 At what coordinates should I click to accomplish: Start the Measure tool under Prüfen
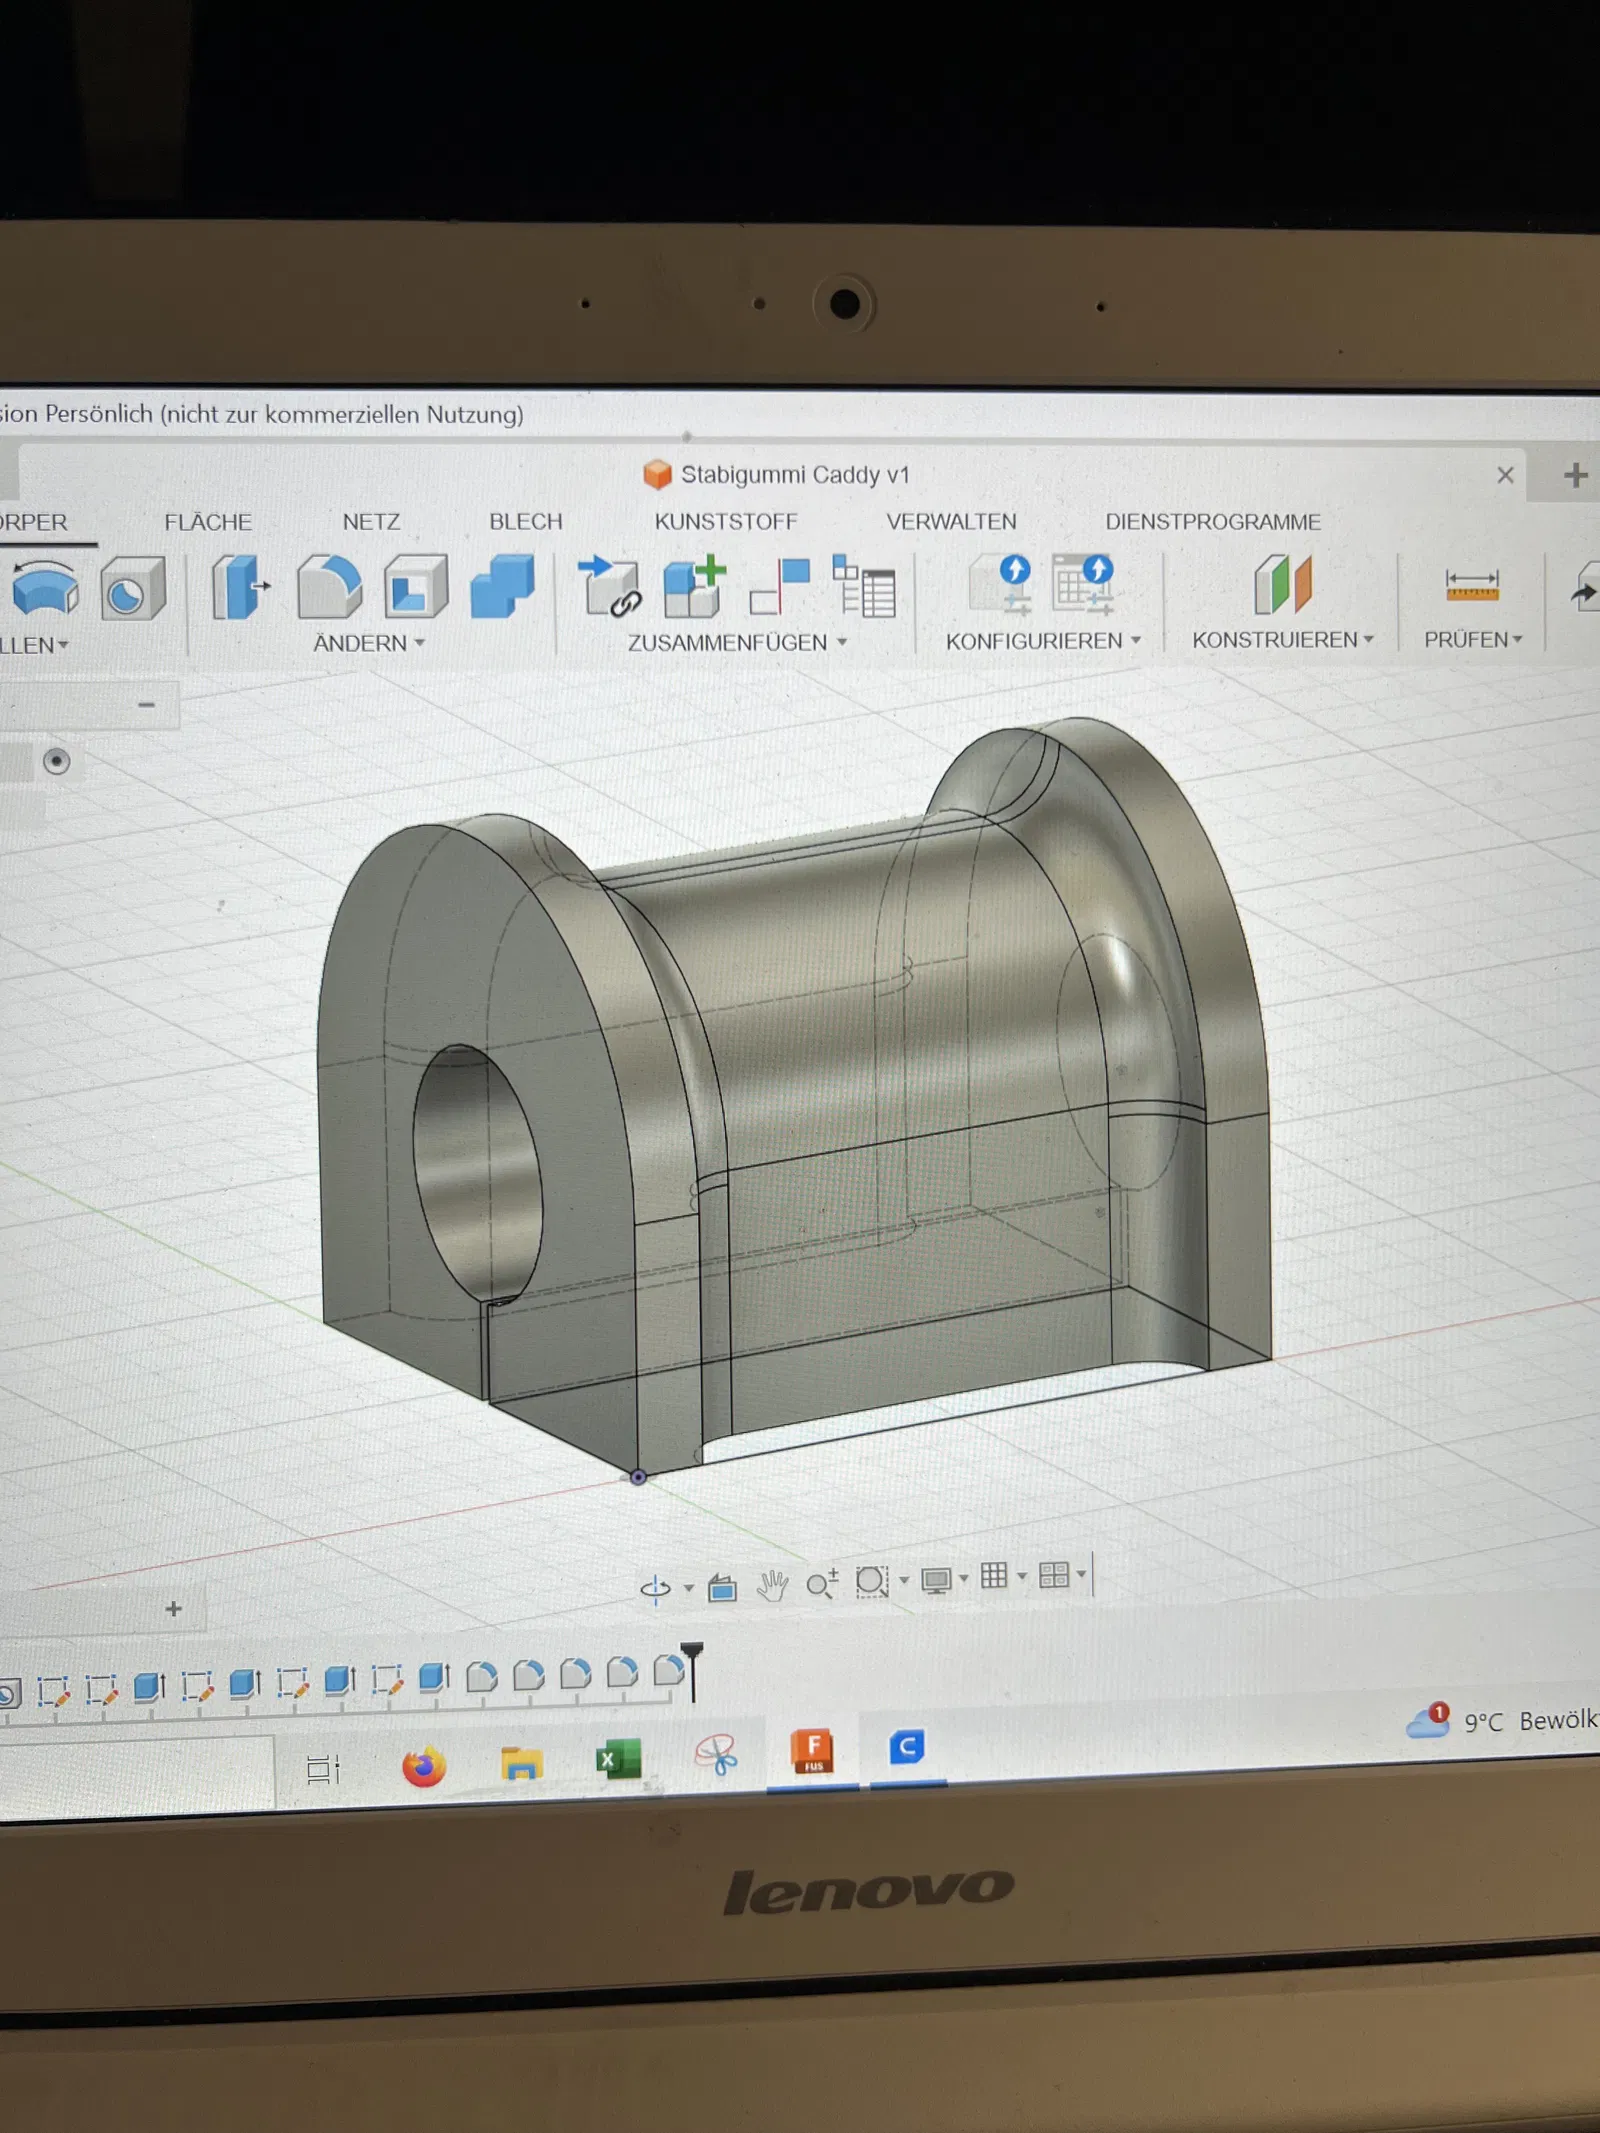point(1472,583)
